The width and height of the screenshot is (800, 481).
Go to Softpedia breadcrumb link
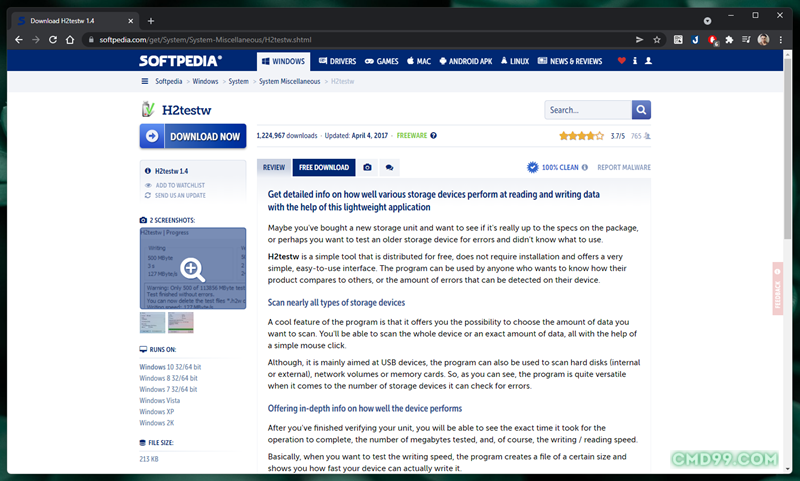point(168,81)
